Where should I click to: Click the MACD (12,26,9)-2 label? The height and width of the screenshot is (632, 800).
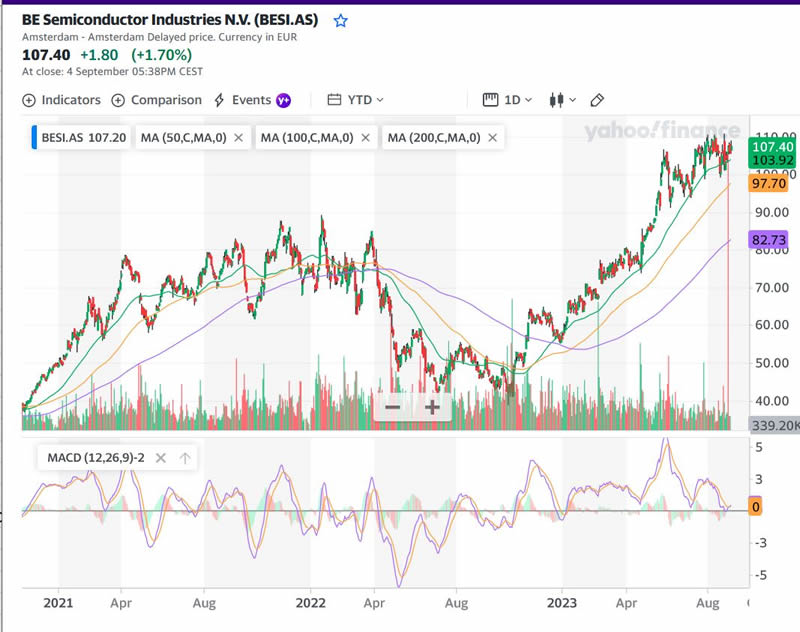(x=95, y=458)
